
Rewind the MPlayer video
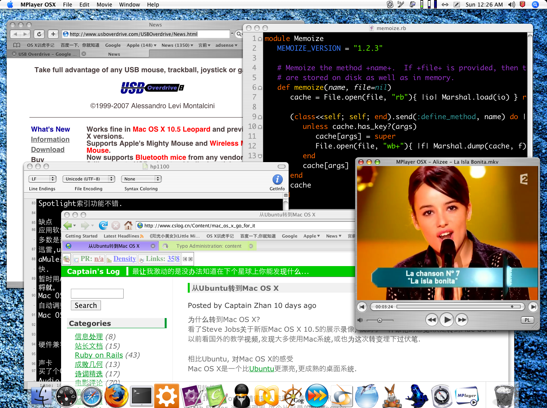(432, 319)
